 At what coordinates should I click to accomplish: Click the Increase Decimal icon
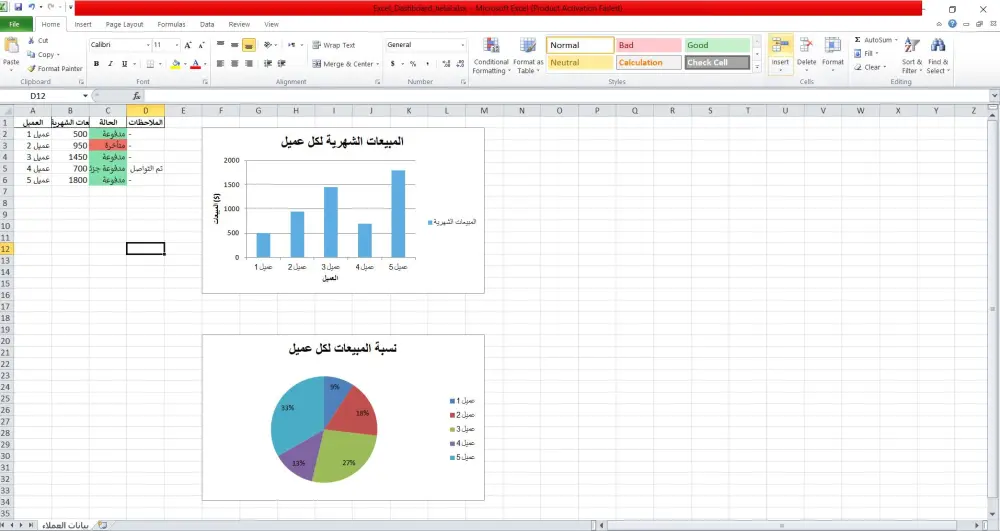click(446, 64)
